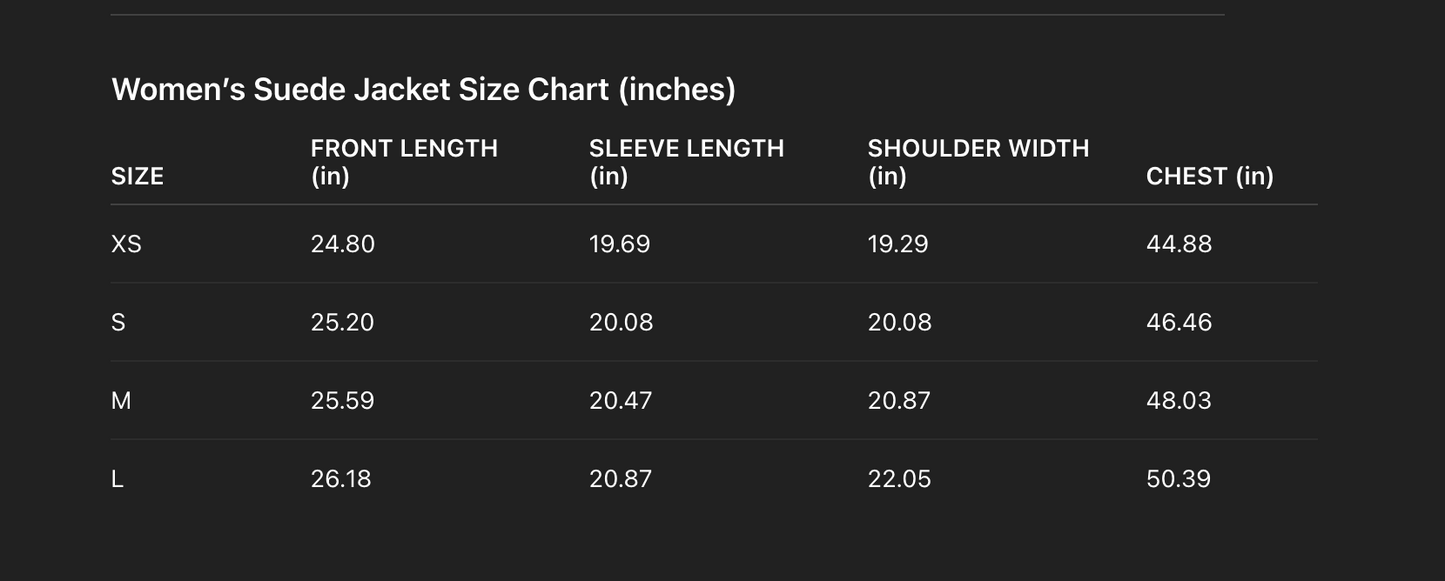Click the L shoulder width value 22.05

[x=899, y=479]
